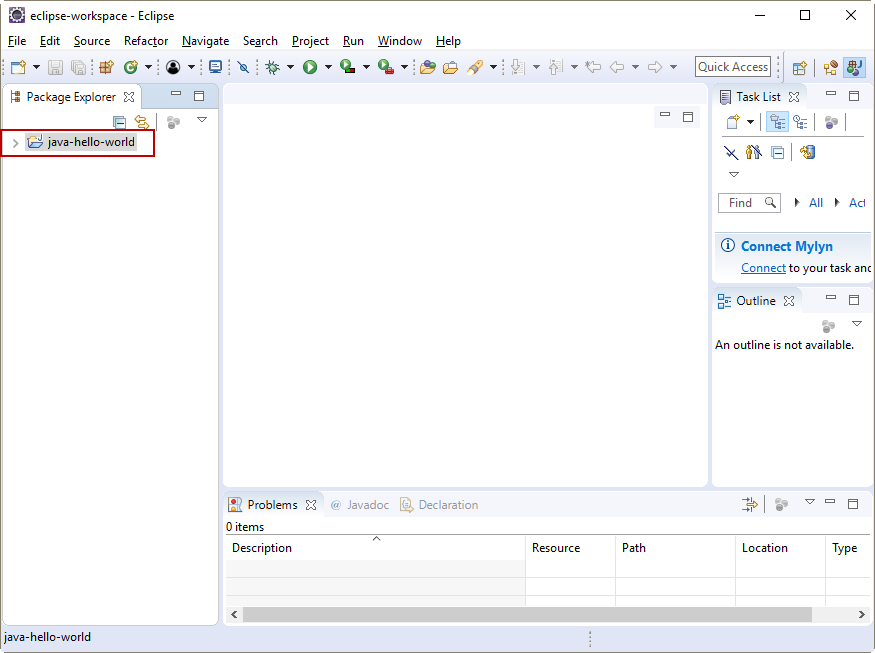Toggle Hide Completed Tasks in Task List
This screenshot has width=875, height=653.
(730, 152)
